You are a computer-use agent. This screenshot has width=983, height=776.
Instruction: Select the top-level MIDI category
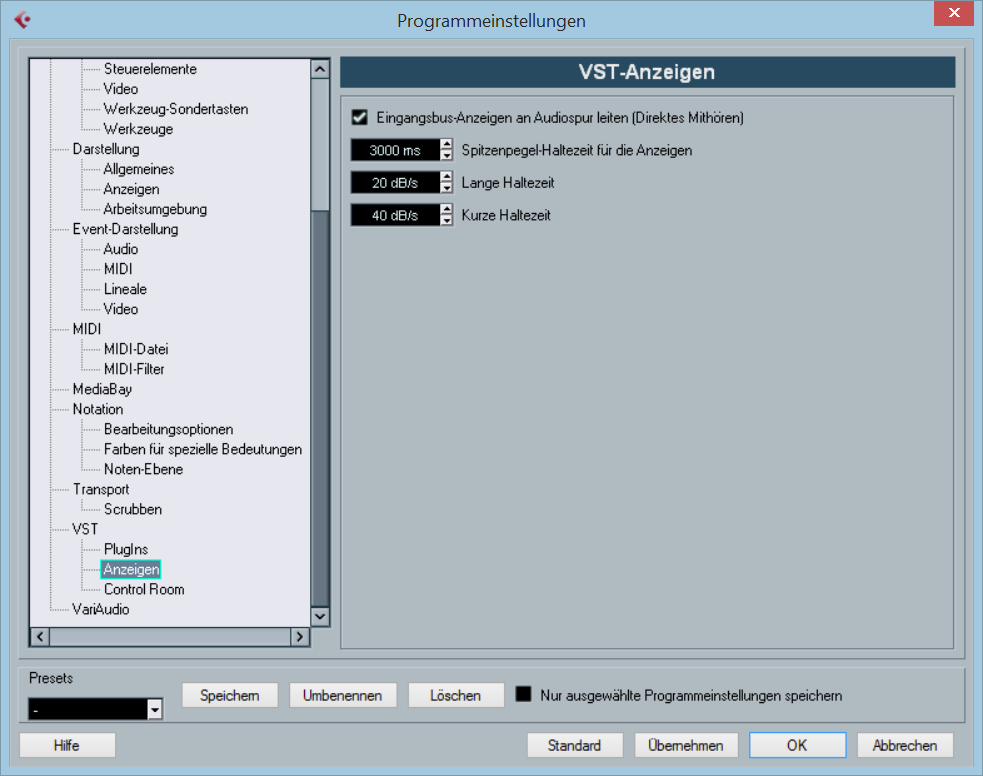87,329
